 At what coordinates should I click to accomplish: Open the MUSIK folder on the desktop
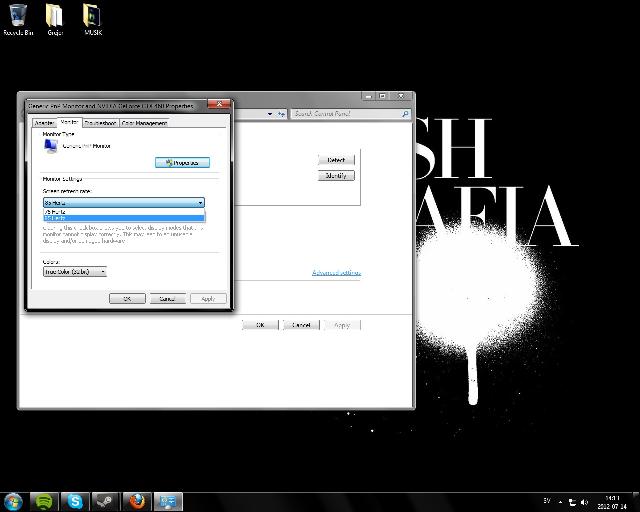point(93,20)
